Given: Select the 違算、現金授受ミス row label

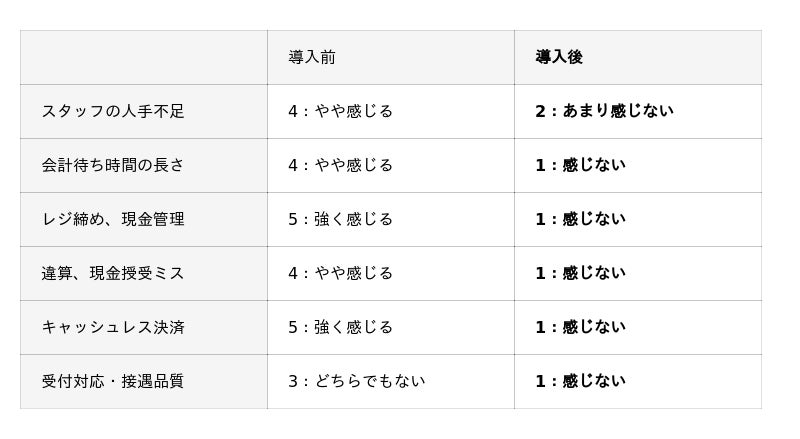Looking at the screenshot, I should pyautogui.click(x=113, y=273).
